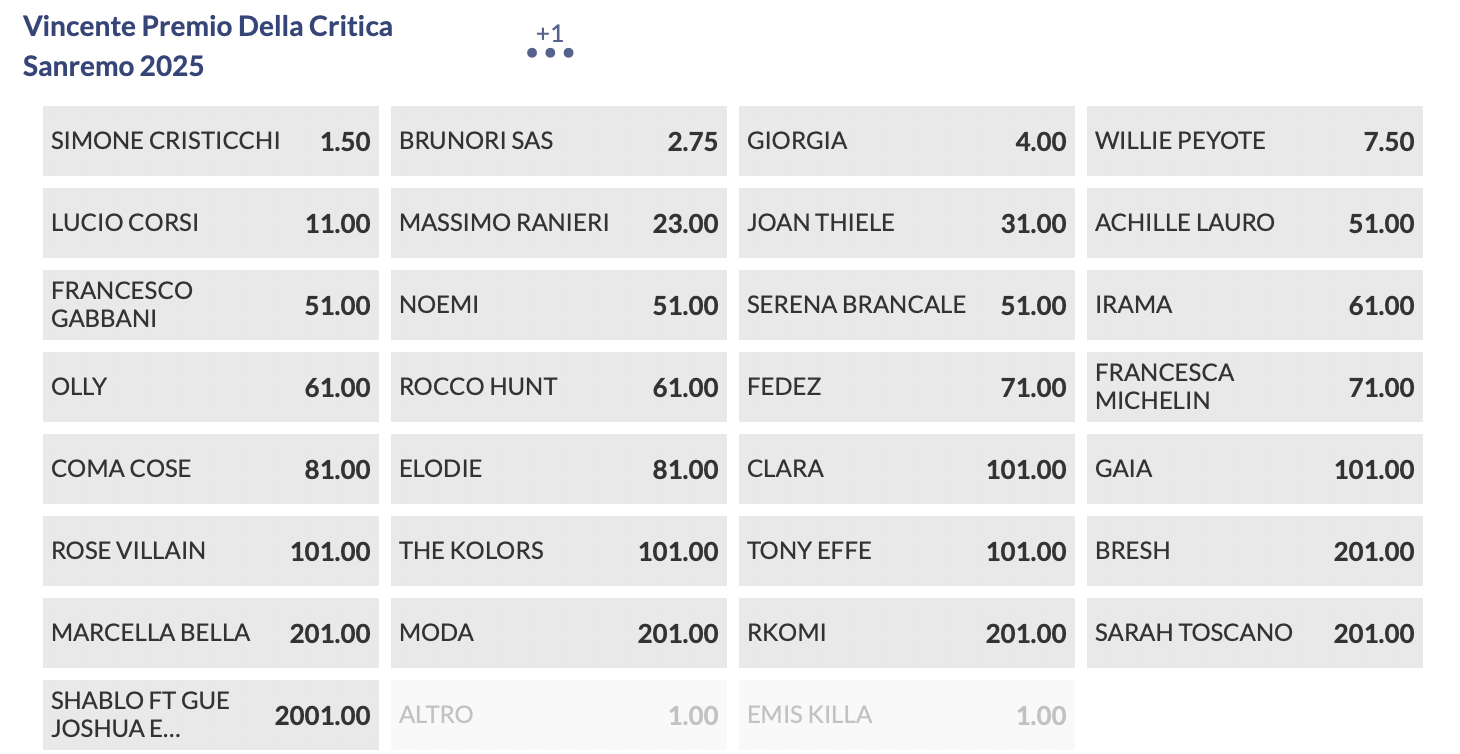Pick Giorgia at odds 4.00
Viewport: 1460px width, 754px height.
pyautogui.click(x=907, y=141)
